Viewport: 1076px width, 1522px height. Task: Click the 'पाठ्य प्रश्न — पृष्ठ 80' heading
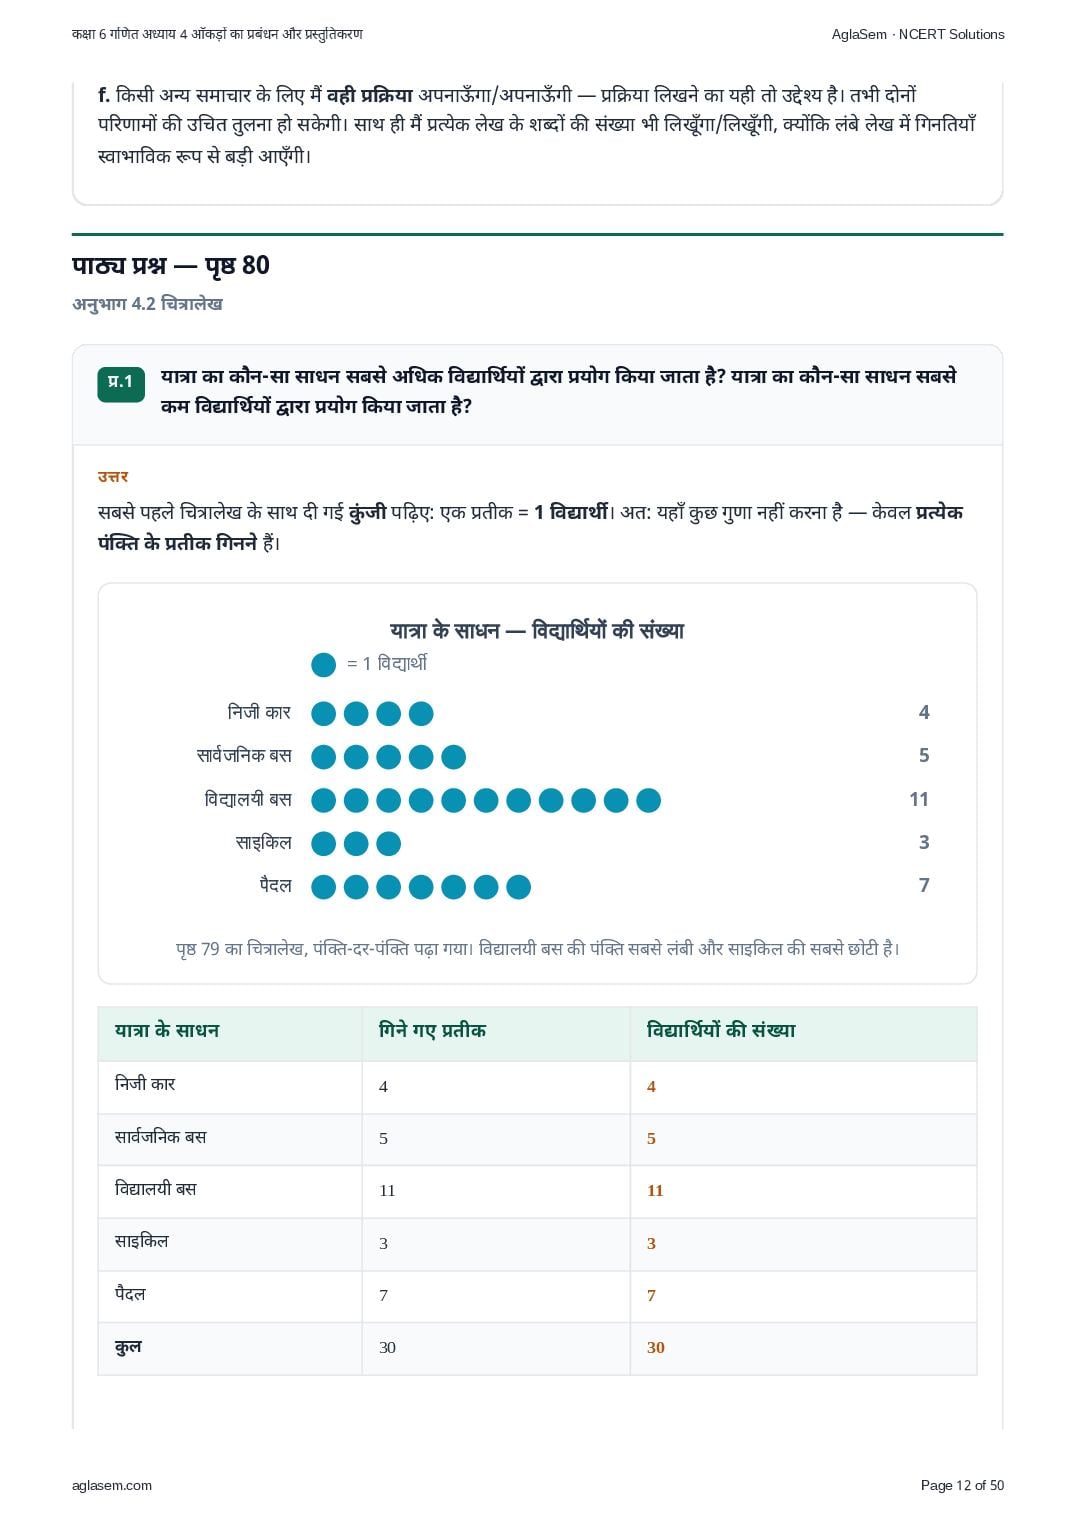(x=171, y=265)
